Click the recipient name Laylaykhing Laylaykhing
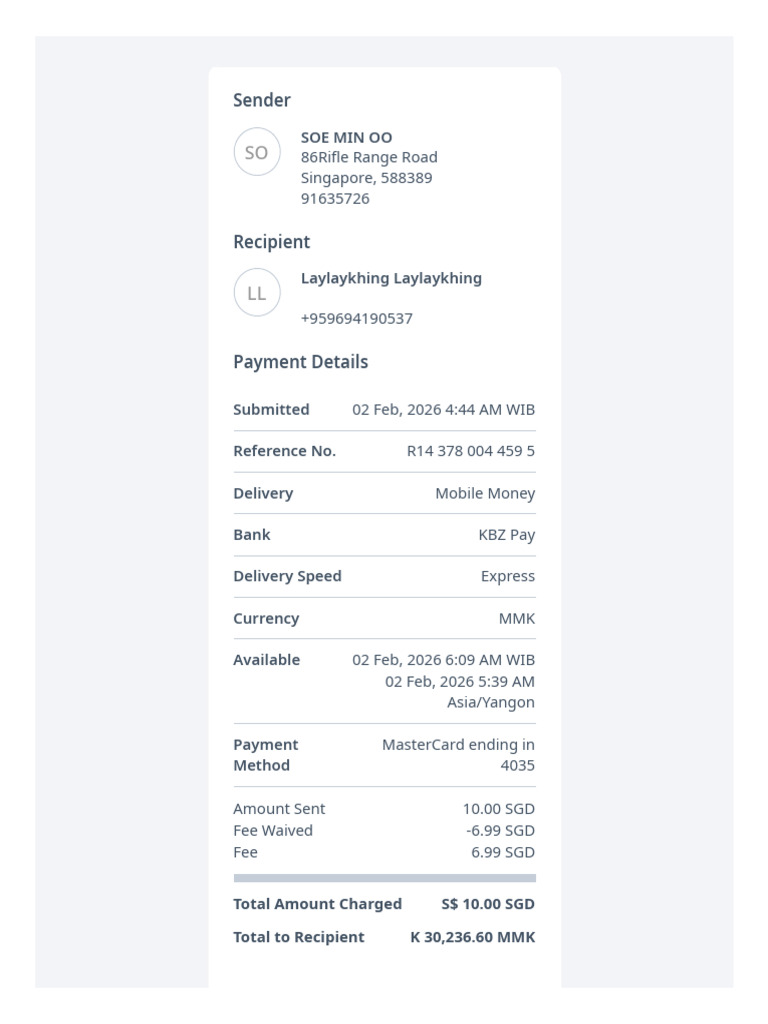The image size is (768, 1024). (391, 278)
